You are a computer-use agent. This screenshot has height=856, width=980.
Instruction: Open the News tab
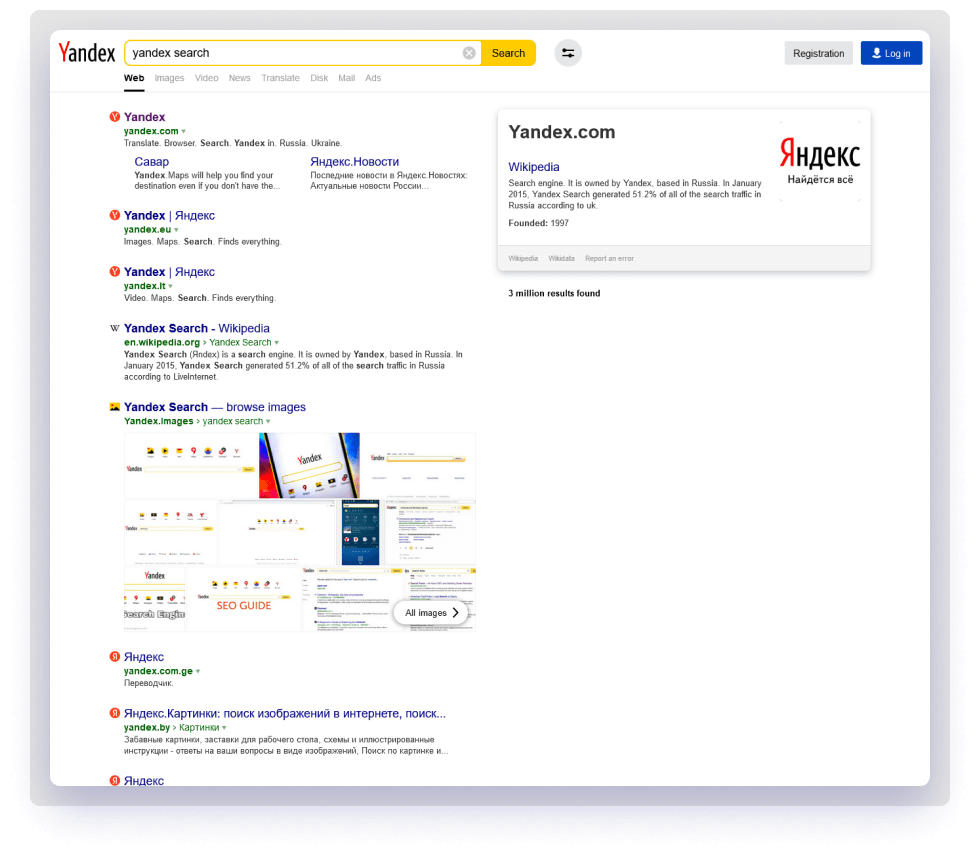(239, 78)
